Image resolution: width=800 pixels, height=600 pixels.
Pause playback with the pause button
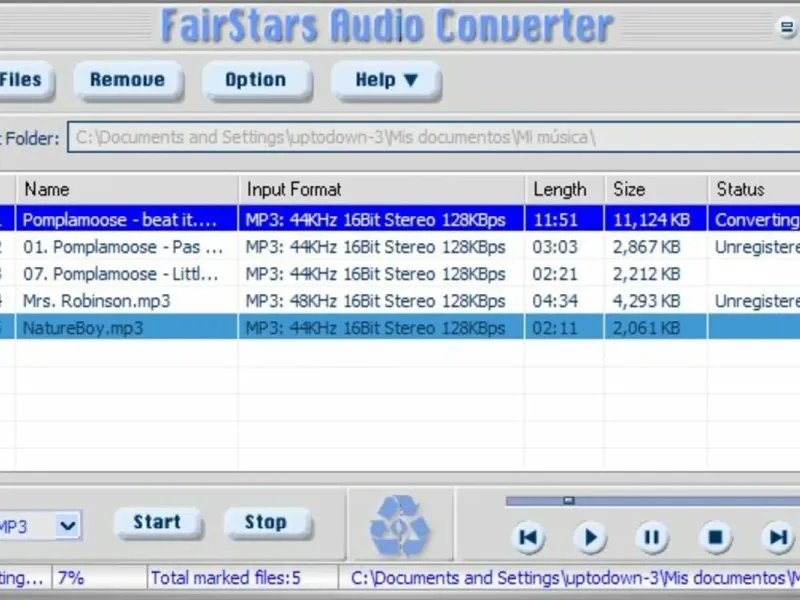pos(652,537)
